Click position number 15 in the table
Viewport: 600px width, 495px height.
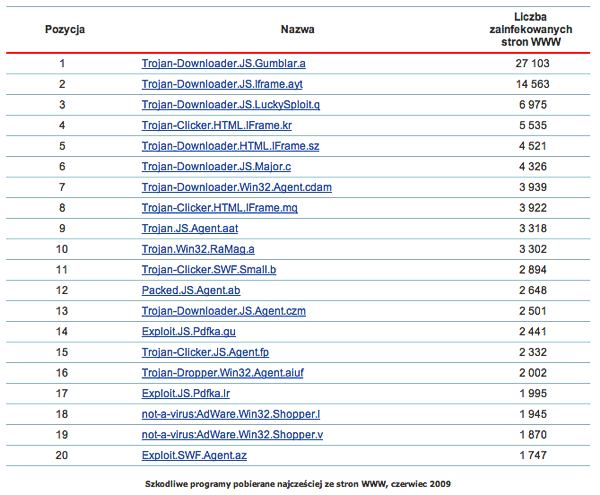62,352
